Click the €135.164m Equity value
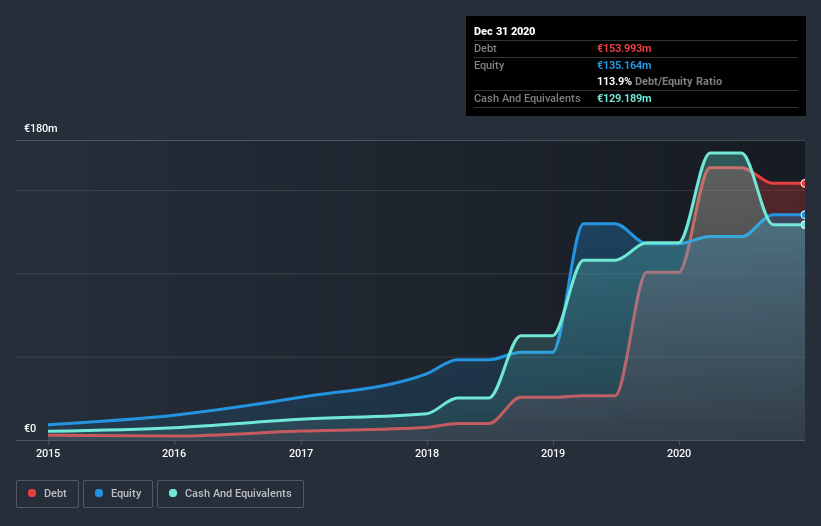The width and height of the screenshot is (821, 526). (x=624, y=65)
